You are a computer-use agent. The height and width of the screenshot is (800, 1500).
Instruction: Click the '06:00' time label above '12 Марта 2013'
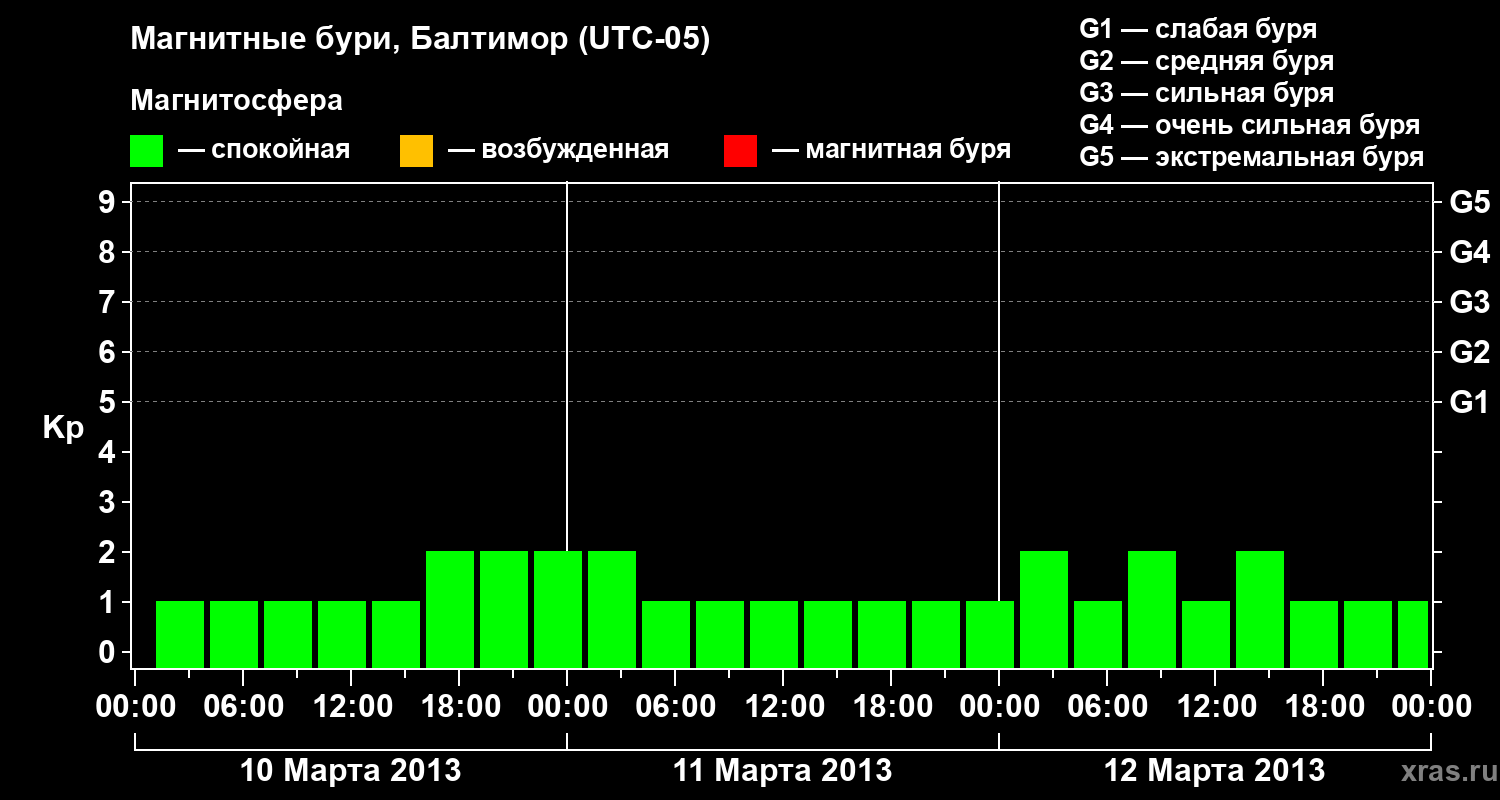pos(1107,707)
